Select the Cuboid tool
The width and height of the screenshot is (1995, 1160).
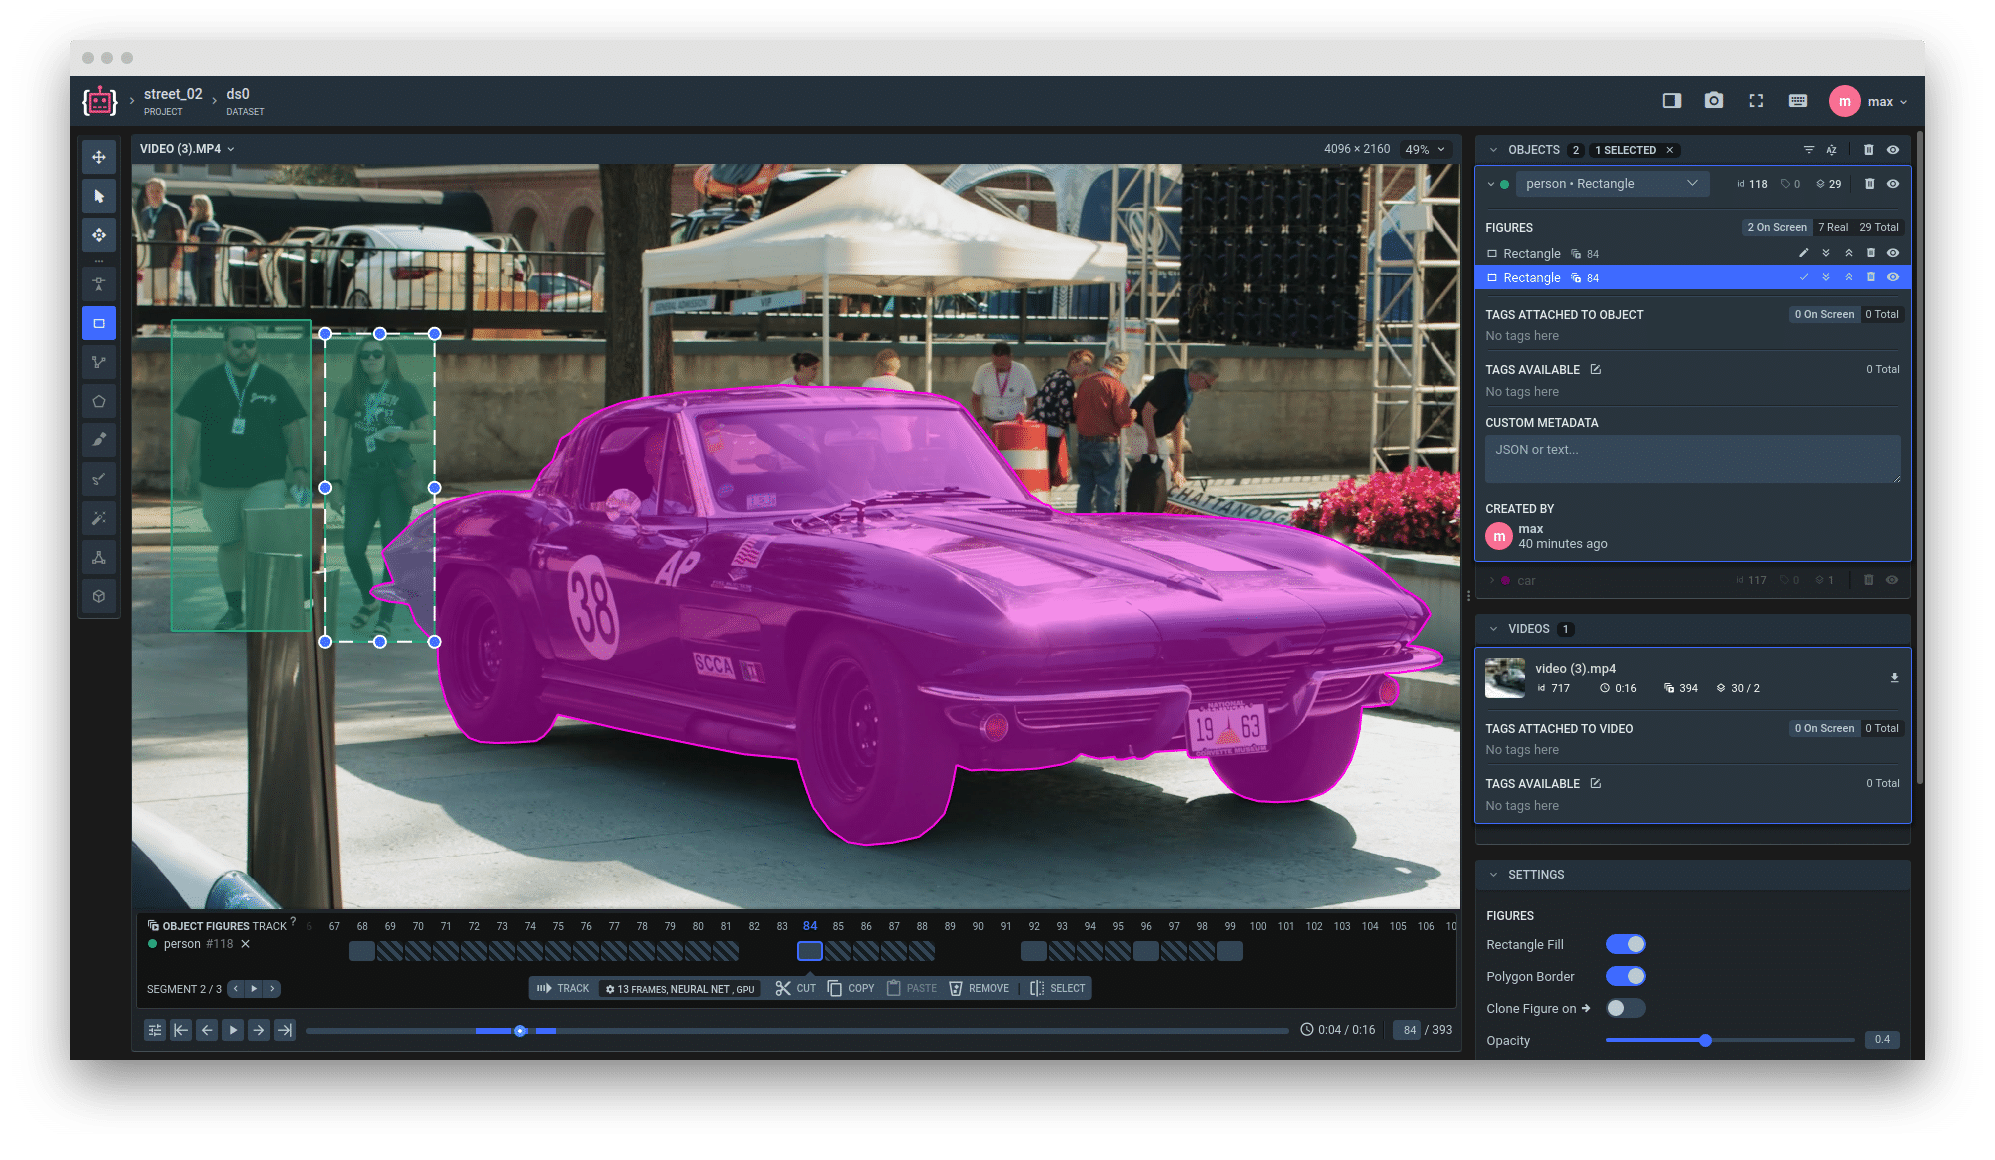99,596
